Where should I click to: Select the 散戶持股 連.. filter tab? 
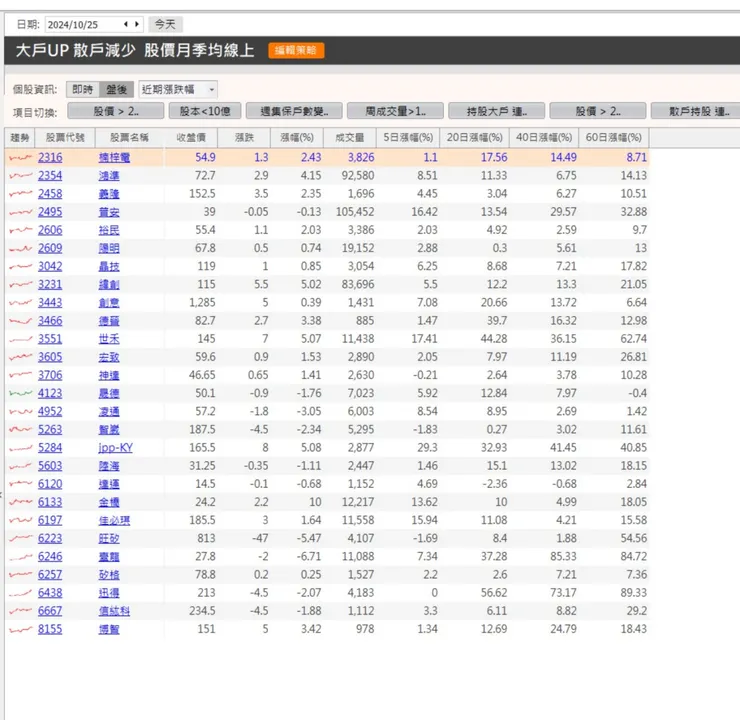click(697, 111)
